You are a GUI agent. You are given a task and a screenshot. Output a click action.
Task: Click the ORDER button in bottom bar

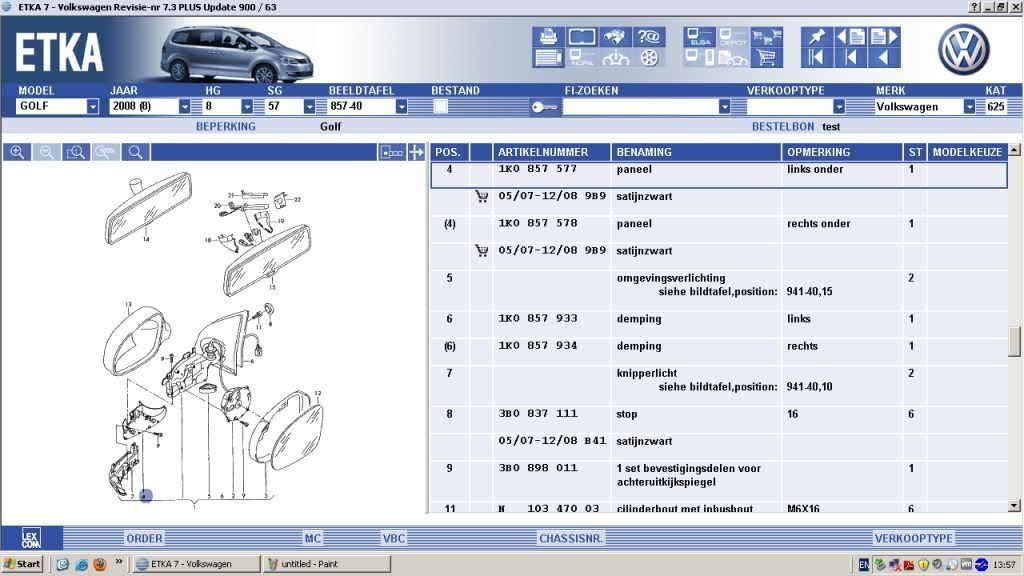[144, 538]
